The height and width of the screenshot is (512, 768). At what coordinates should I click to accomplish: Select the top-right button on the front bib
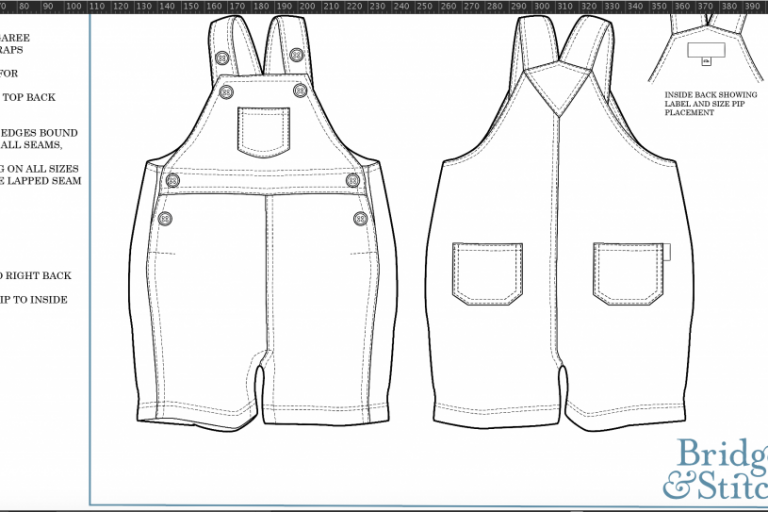(300, 90)
